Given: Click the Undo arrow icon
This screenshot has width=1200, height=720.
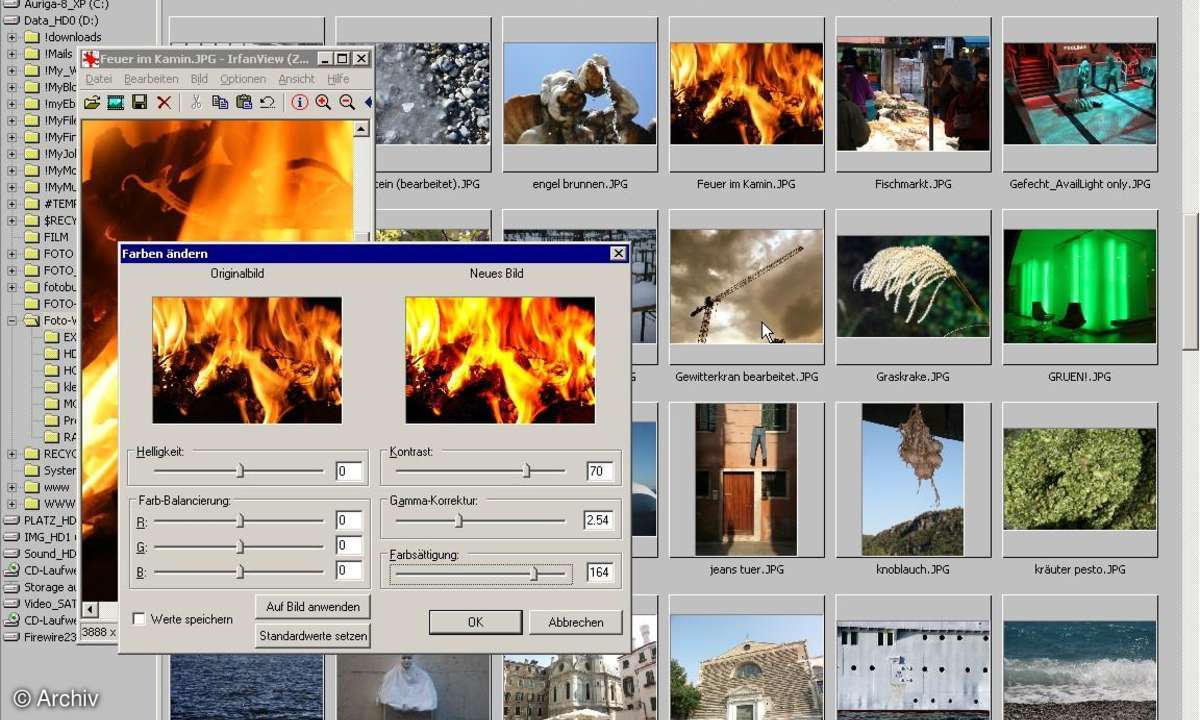Looking at the screenshot, I should coord(268,102).
